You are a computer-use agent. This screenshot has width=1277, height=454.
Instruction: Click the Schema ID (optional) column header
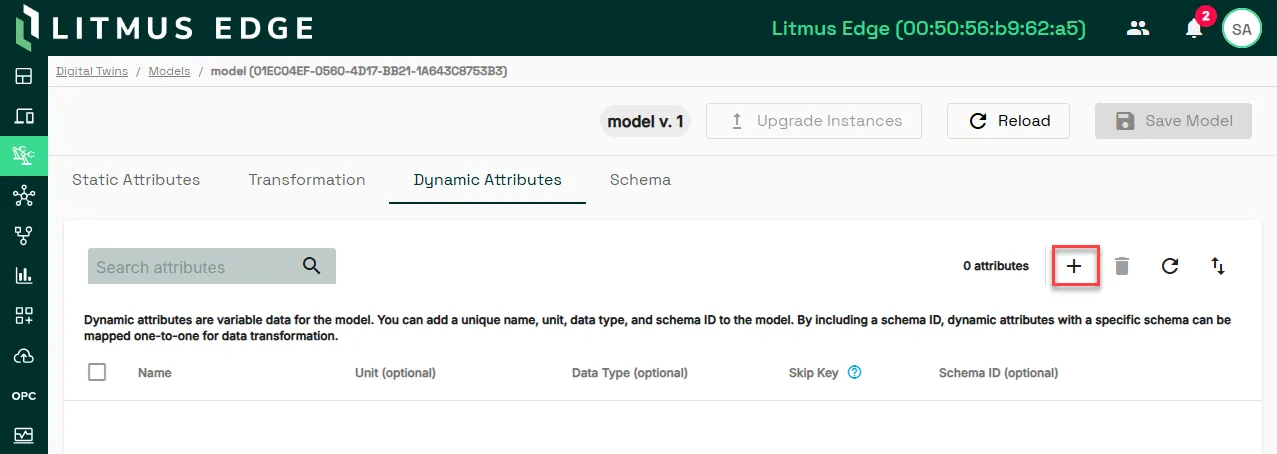[x=998, y=373]
